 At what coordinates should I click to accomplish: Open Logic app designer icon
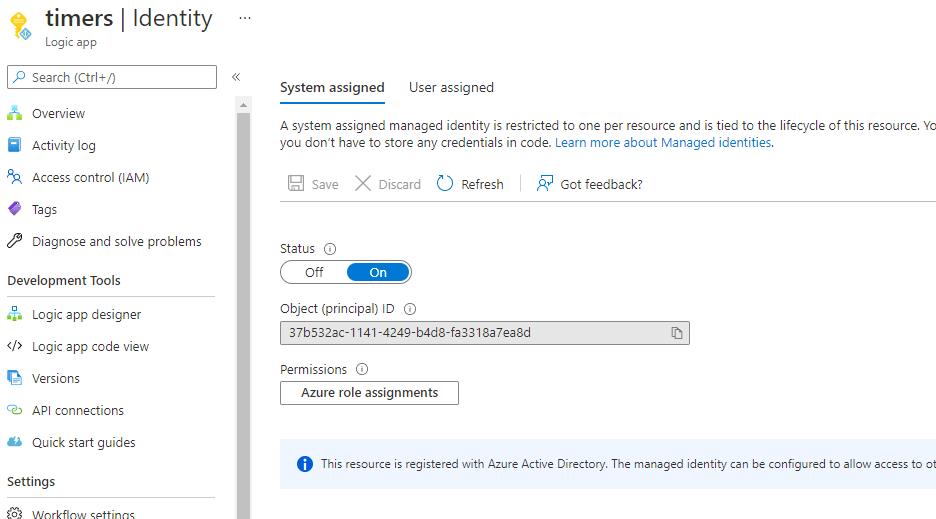[x=14, y=314]
